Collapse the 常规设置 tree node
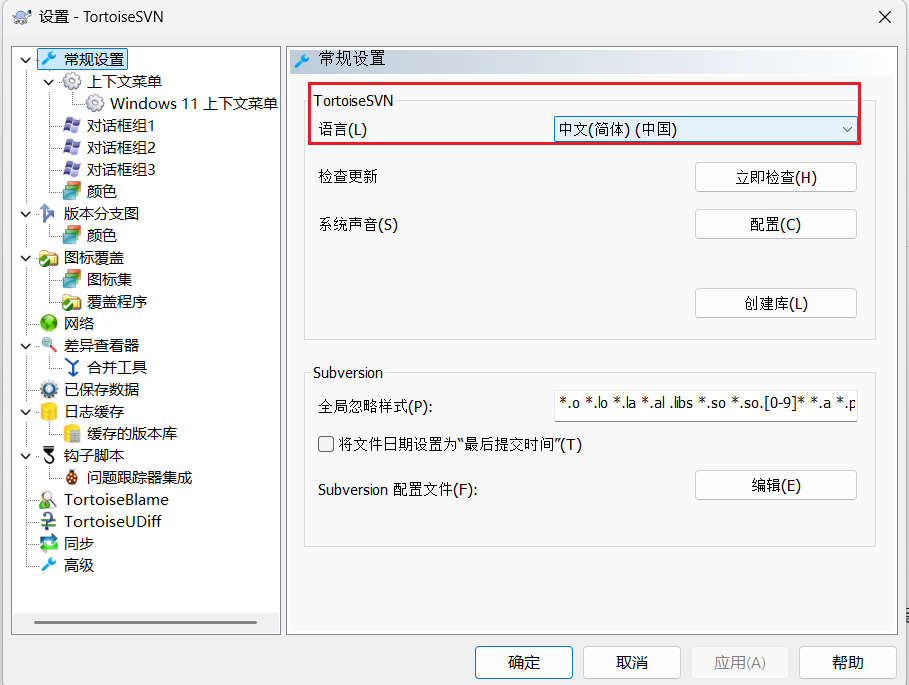The width and height of the screenshot is (909, 685). 26,60
